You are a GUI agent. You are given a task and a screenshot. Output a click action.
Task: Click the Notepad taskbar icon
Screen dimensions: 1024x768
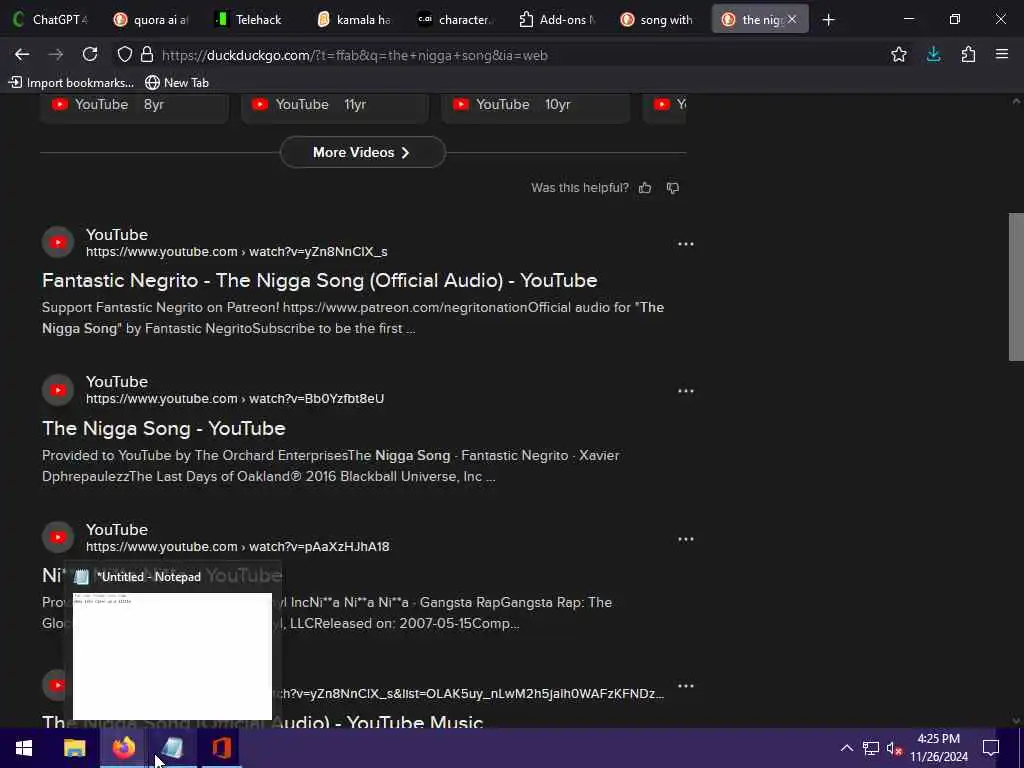pos(172,748)
